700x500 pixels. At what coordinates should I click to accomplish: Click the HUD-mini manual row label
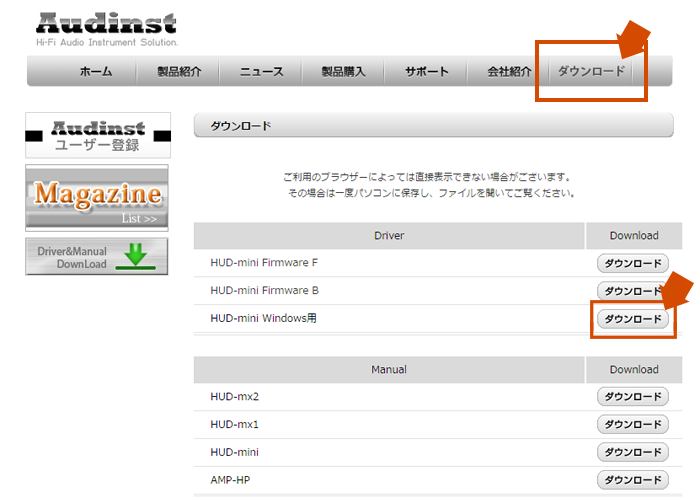click(234, 452)
